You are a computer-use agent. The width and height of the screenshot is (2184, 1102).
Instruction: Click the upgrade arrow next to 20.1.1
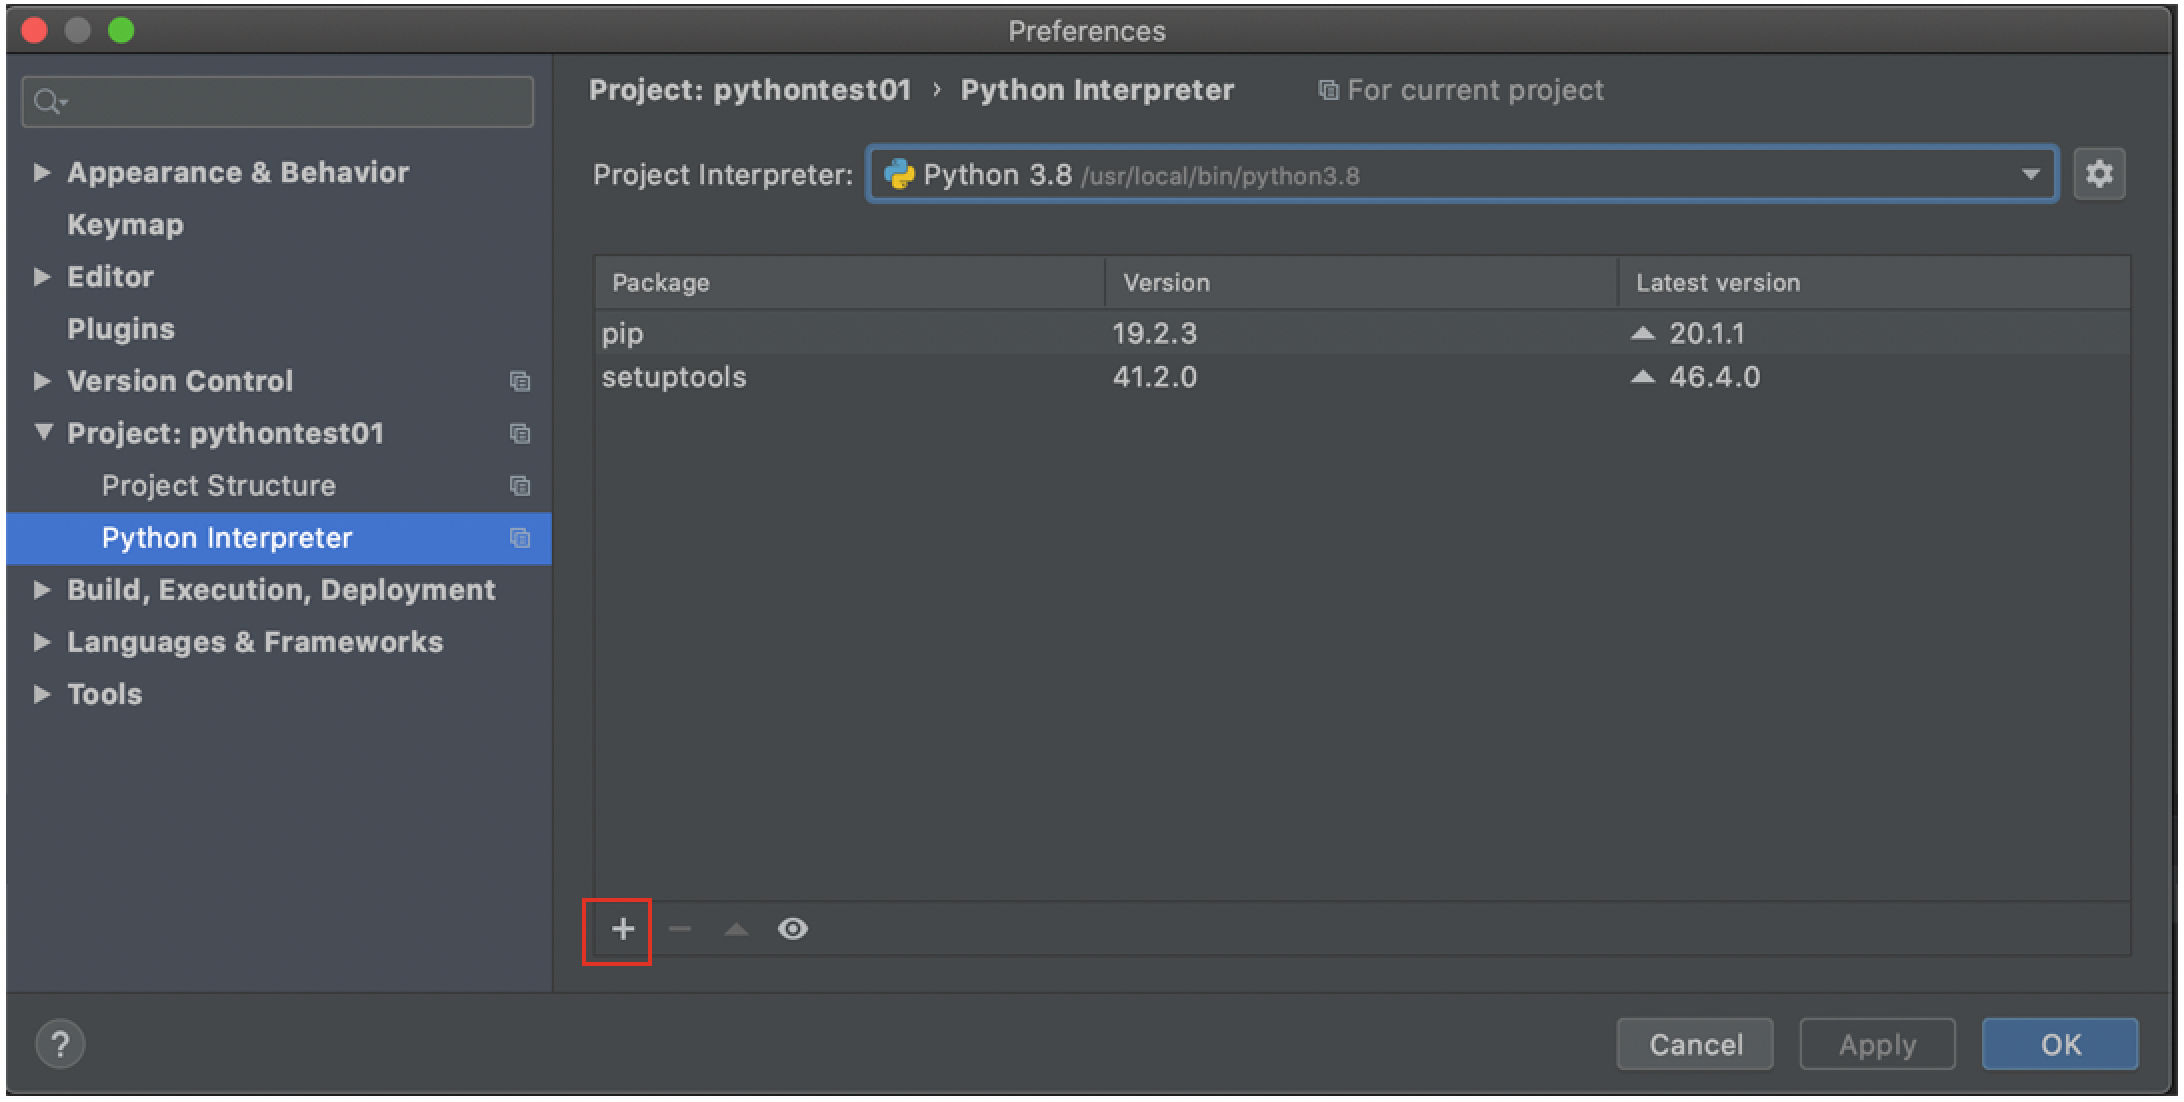pyautogui.click(x=1643, y=333)
